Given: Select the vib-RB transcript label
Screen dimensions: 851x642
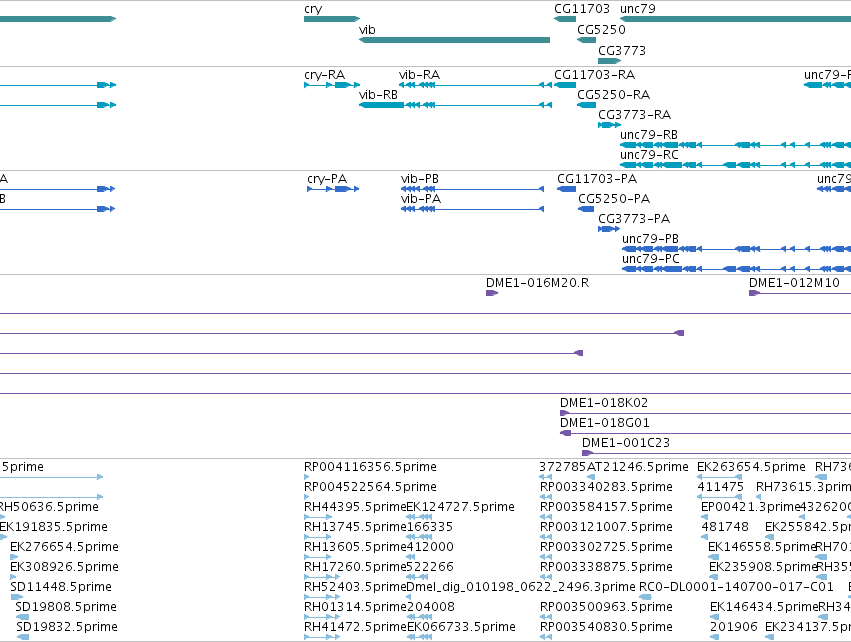Looking at the screenshot, I should click(x=378, y=95).
